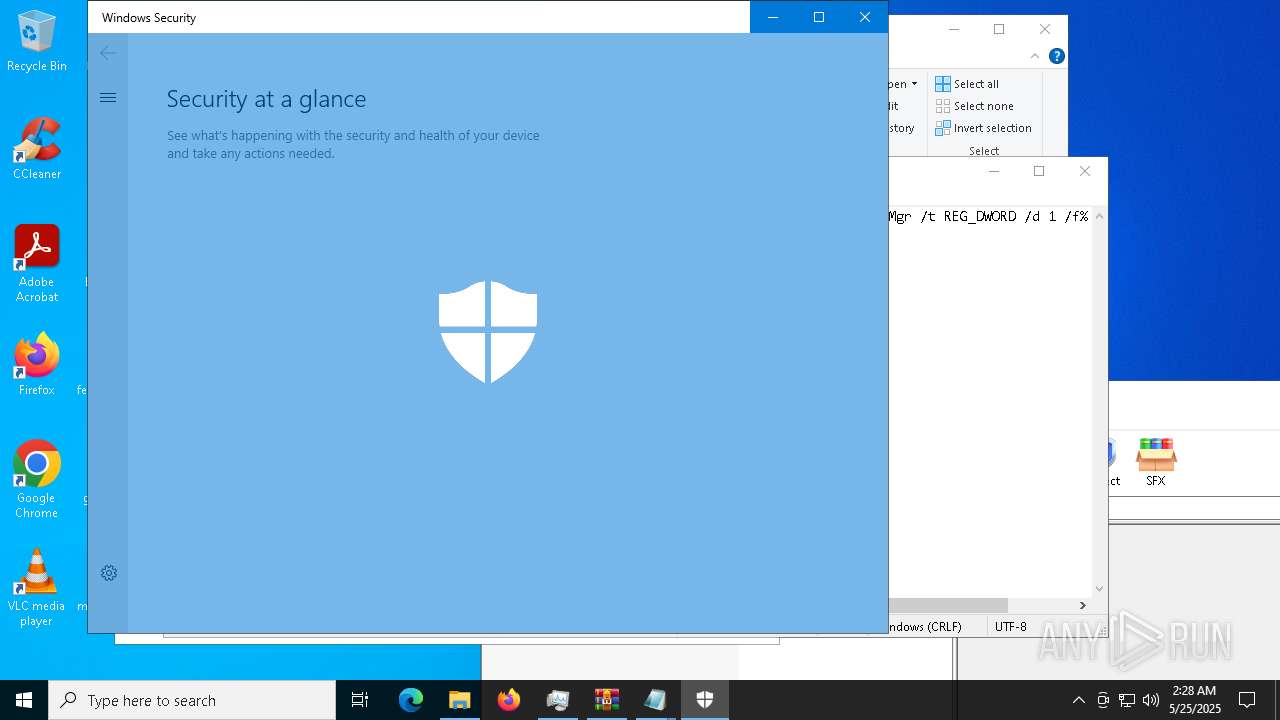Open Google Chrome desktop shortcut
The image size is (1280, 720).
pyautogui.click(x=37, y=480)
